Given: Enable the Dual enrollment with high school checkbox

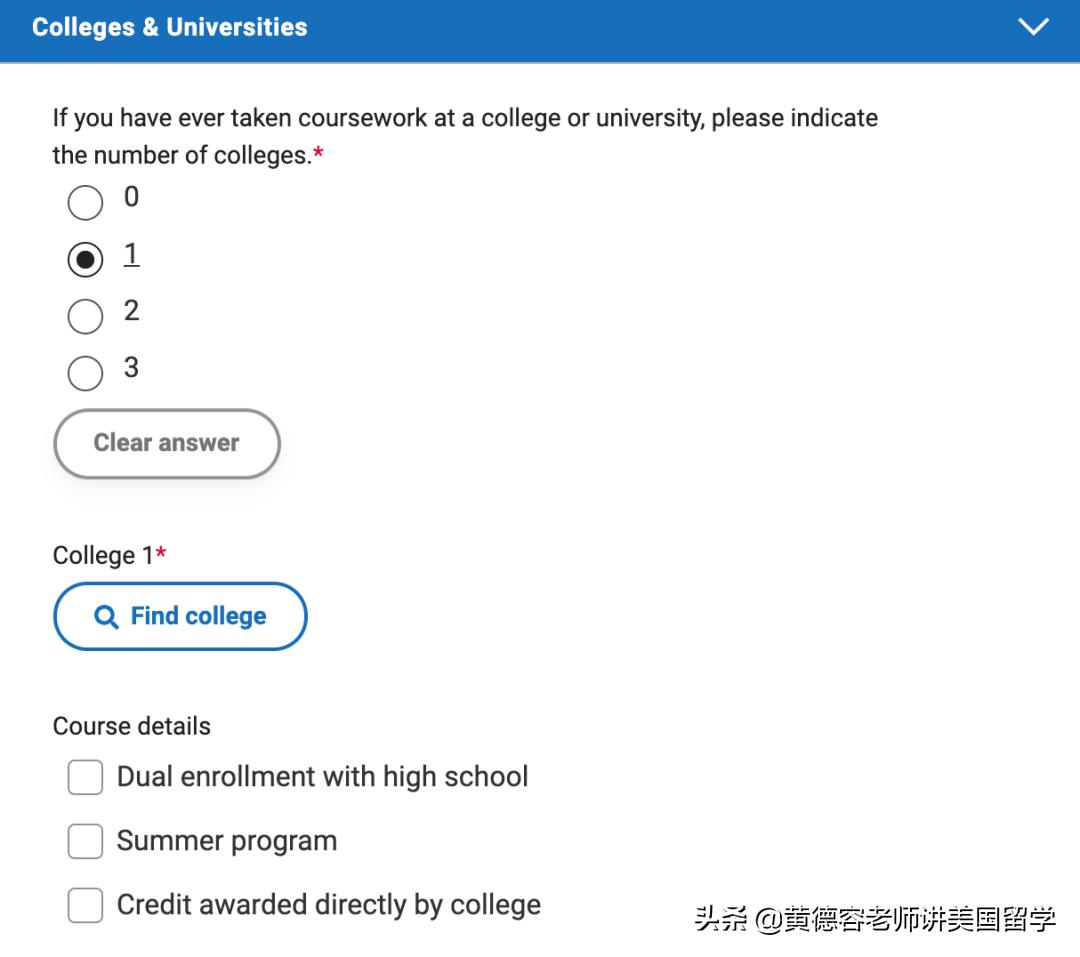Looking at the screenshot, I should pyautogui.click(x=85, y=777).
